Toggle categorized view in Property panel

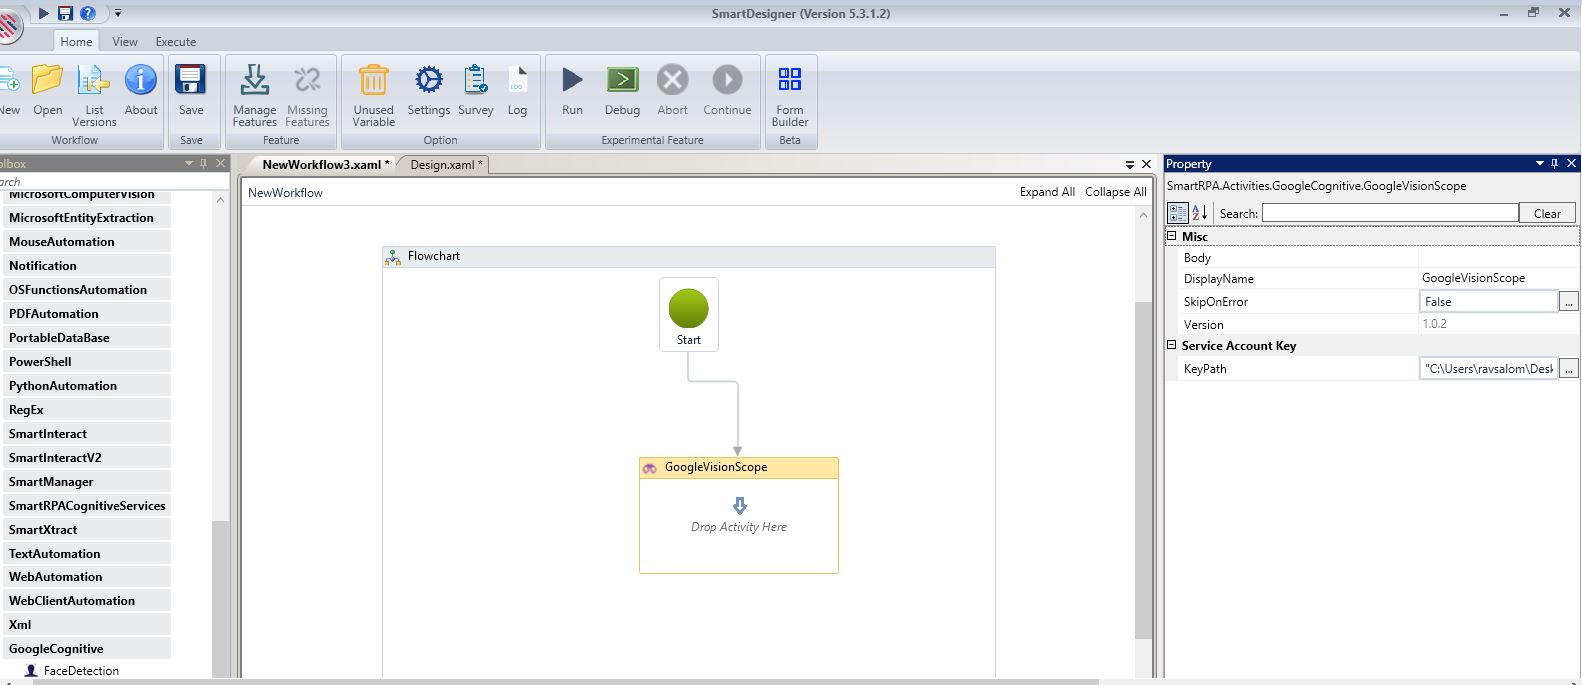click(x=1178, y=213)
